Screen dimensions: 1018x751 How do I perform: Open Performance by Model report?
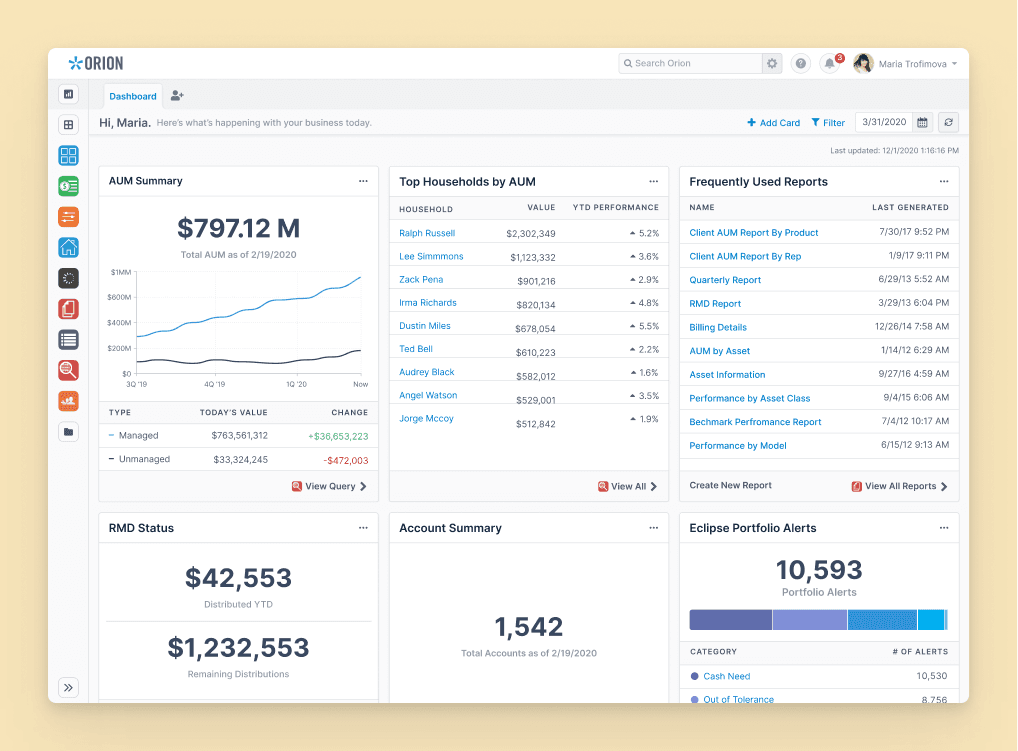click(738, 446)
